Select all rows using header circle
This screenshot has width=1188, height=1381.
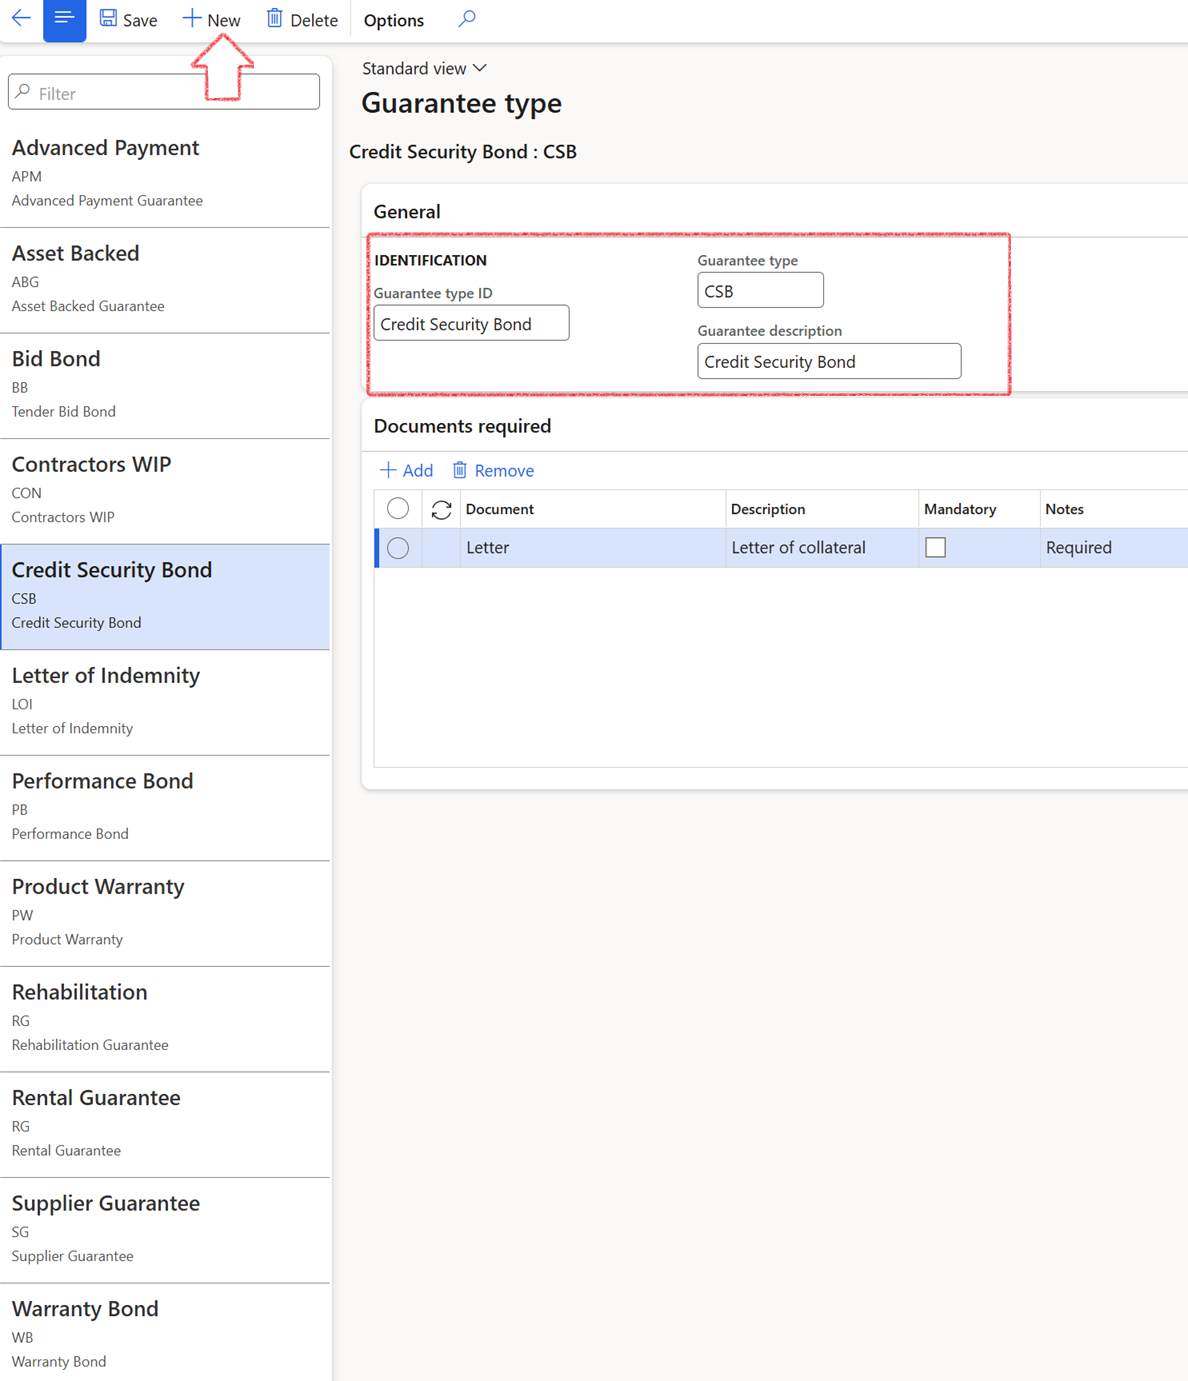tap(398, 509)
